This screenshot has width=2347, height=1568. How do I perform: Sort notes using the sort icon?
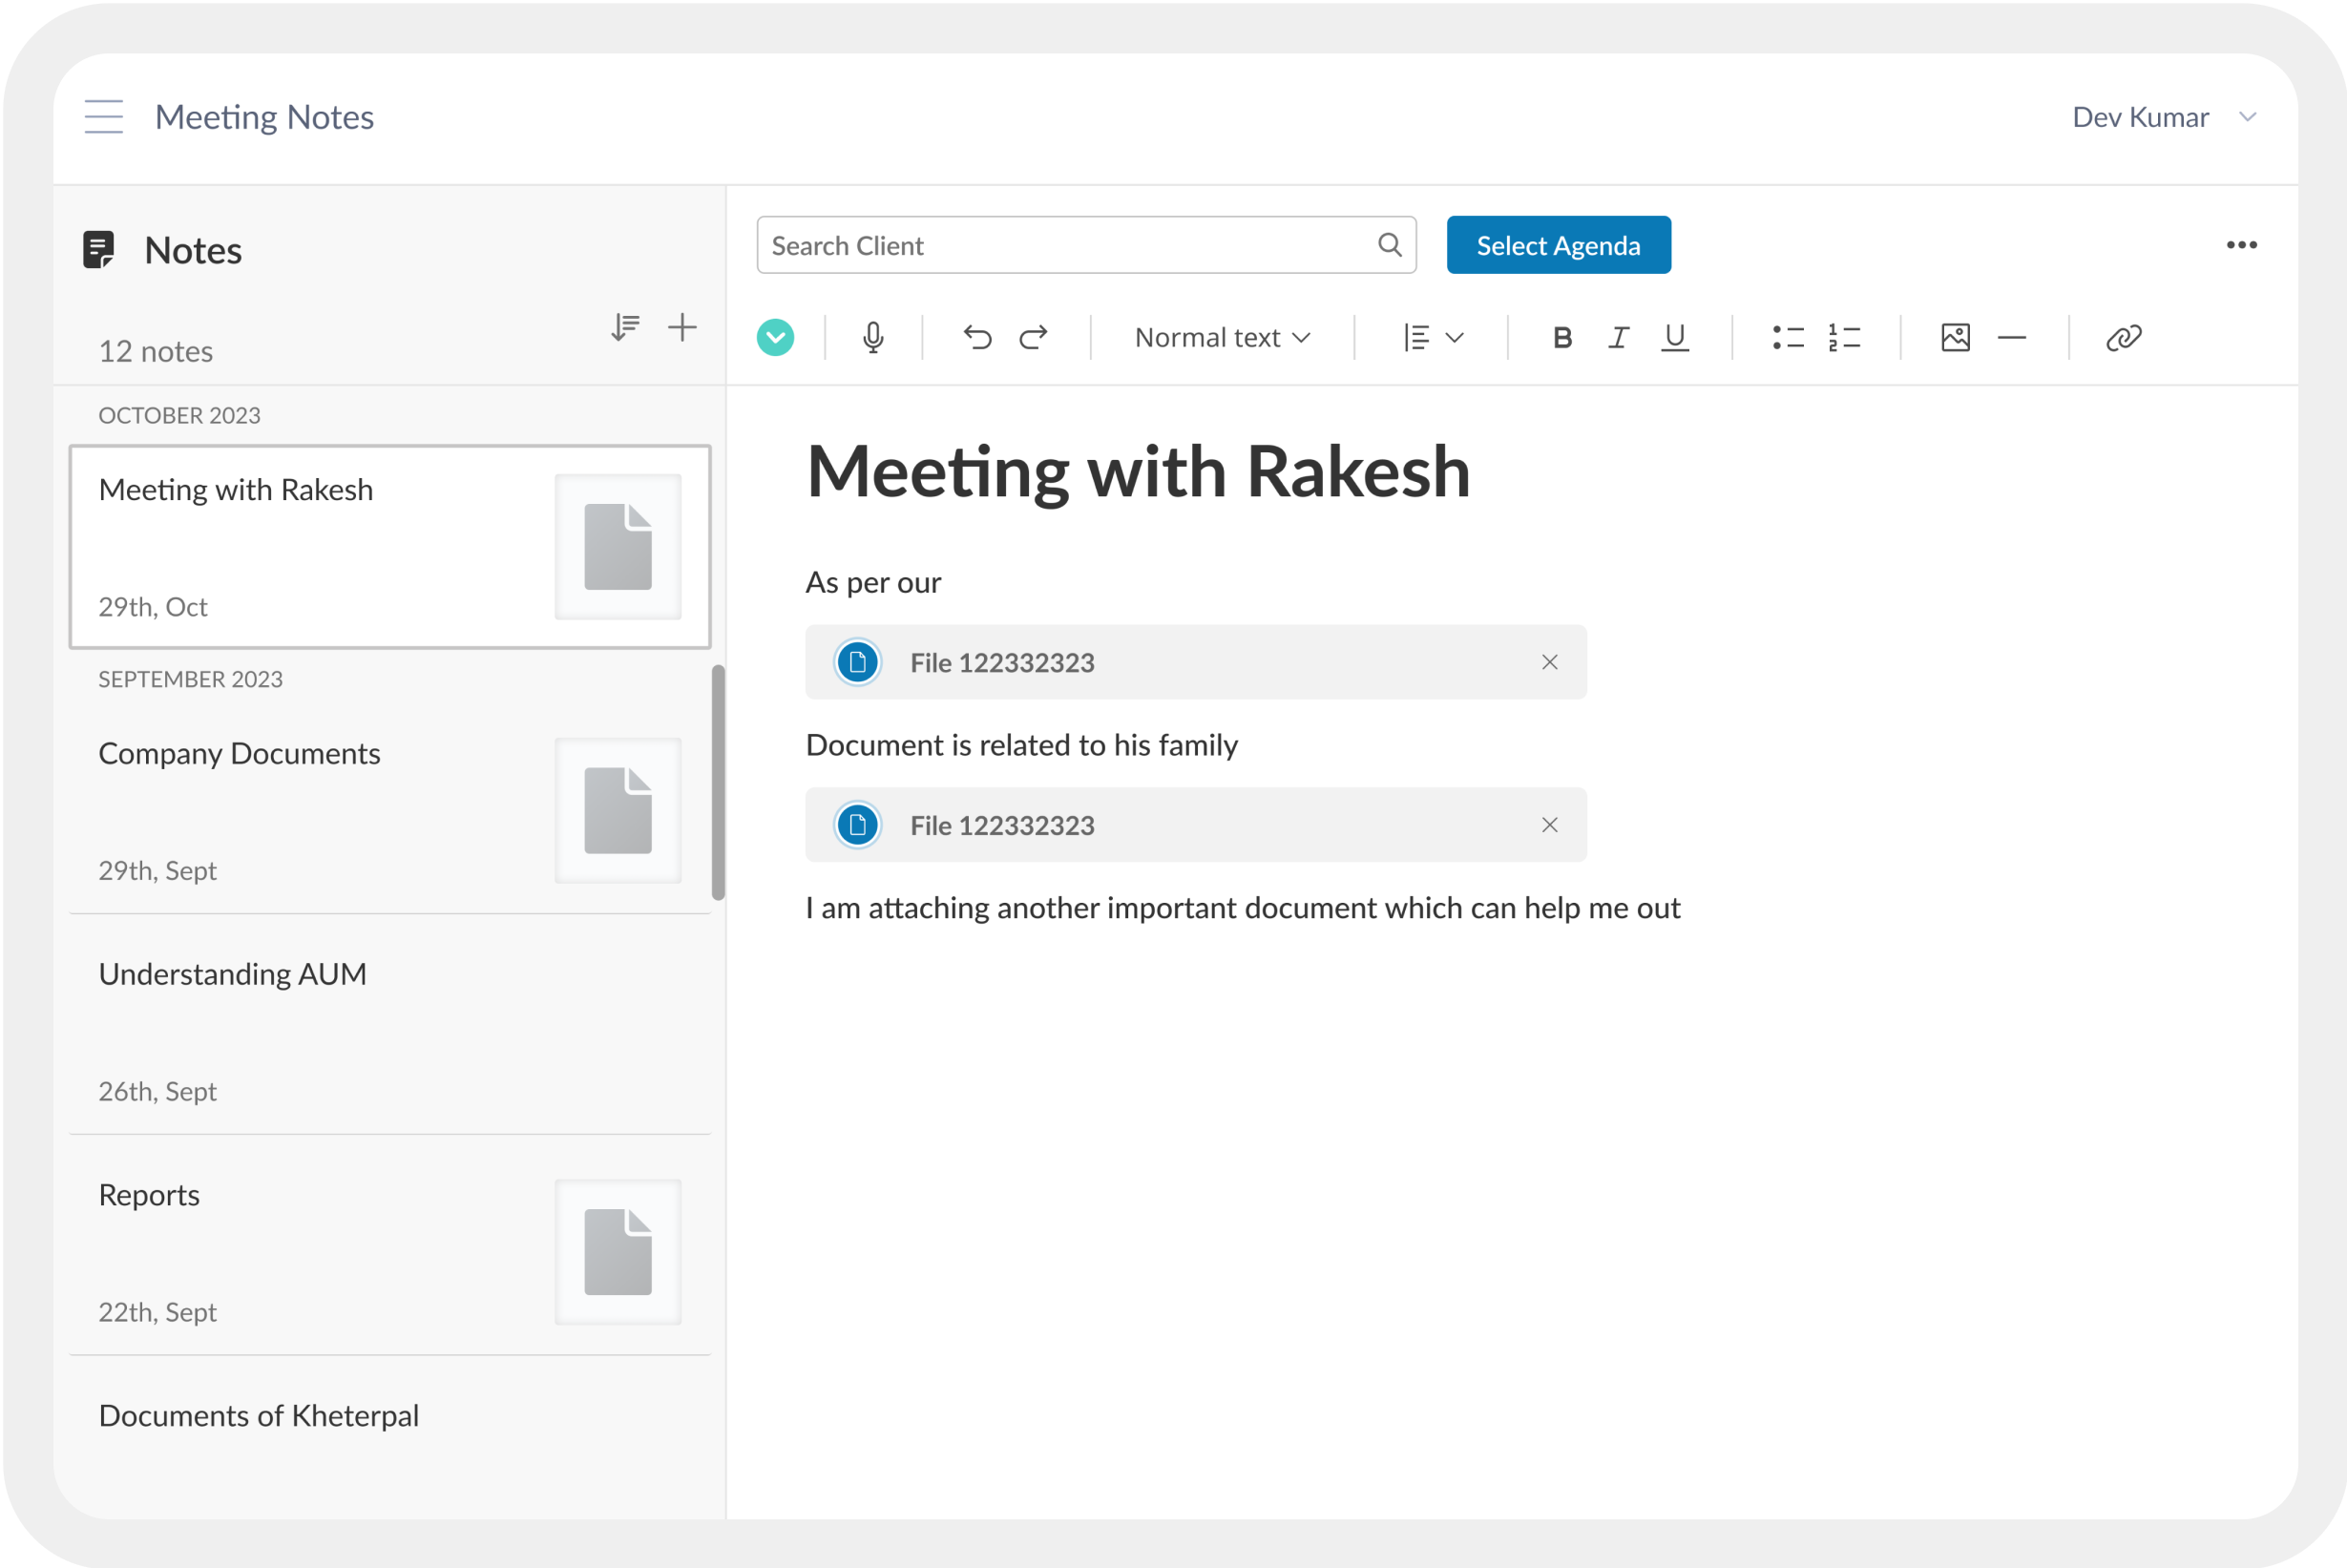point(625,327)
